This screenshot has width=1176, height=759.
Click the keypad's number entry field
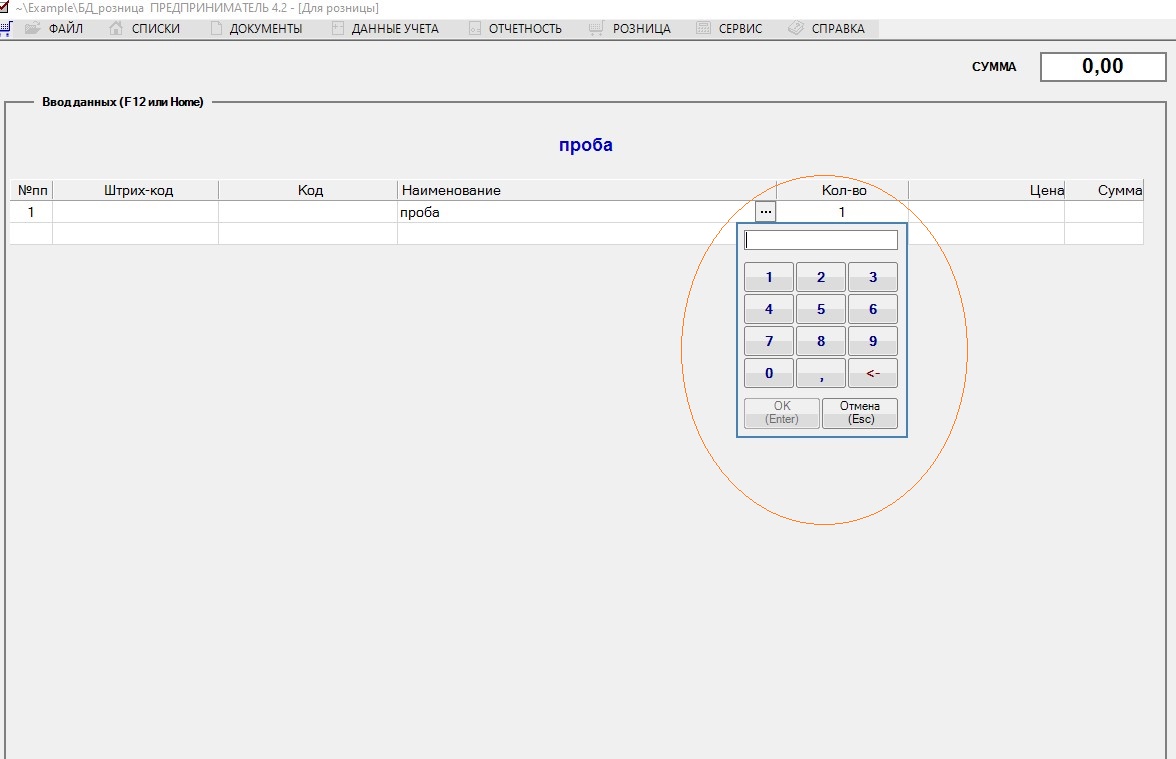(821, 240)
